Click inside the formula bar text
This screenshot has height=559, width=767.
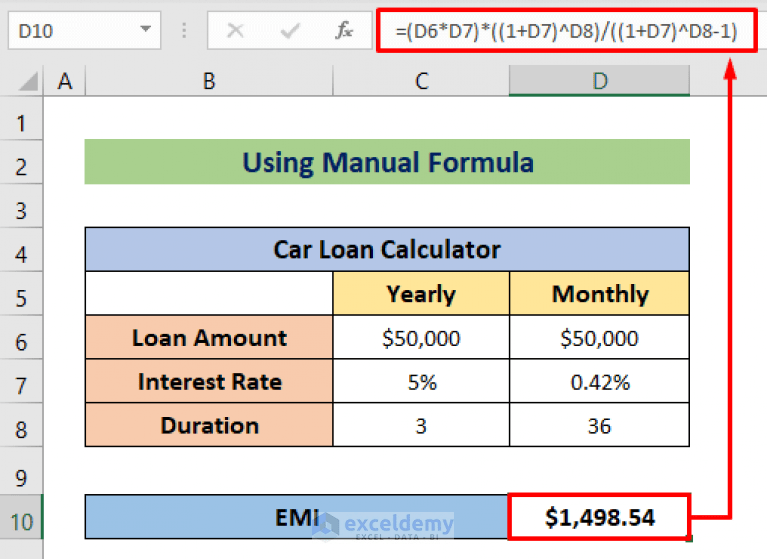point(566,31)
